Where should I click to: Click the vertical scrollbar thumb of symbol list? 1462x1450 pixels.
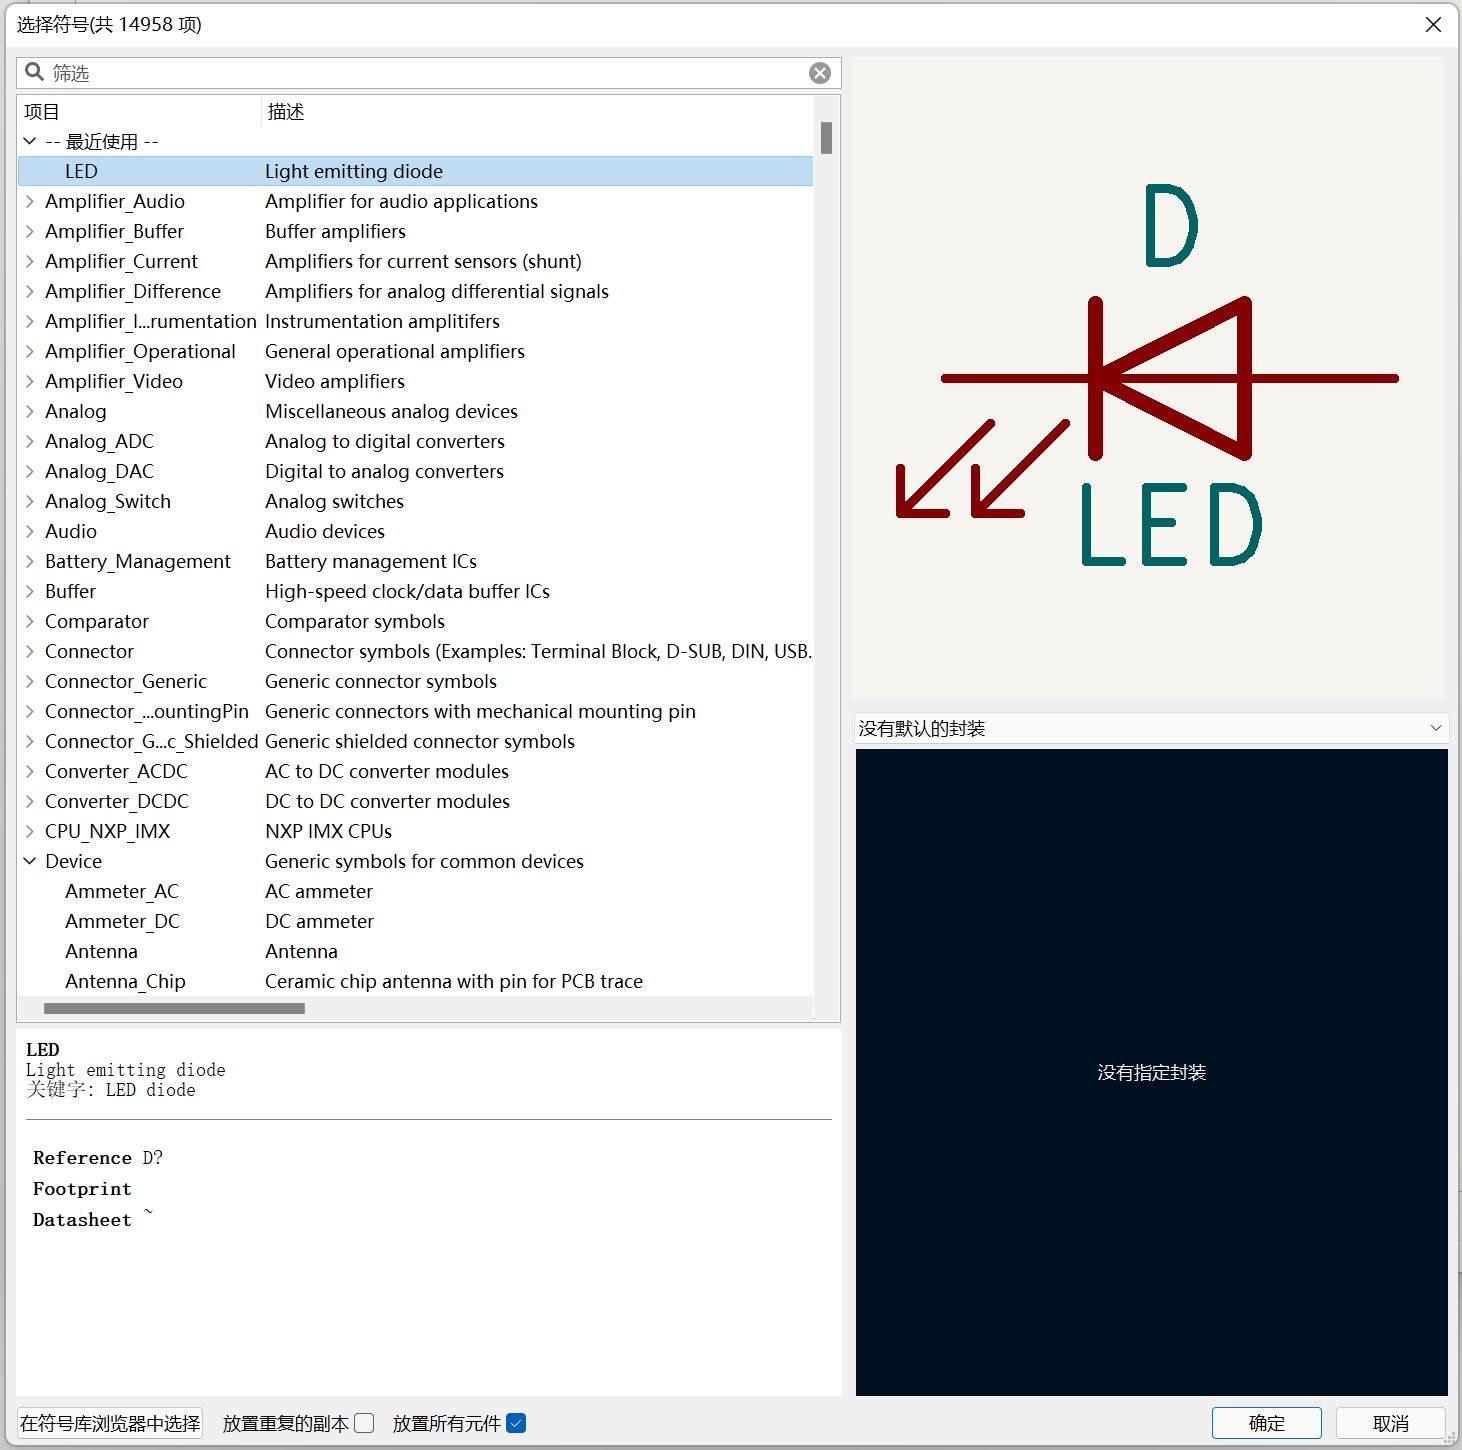pyautogui.click(x=826, y=138)
